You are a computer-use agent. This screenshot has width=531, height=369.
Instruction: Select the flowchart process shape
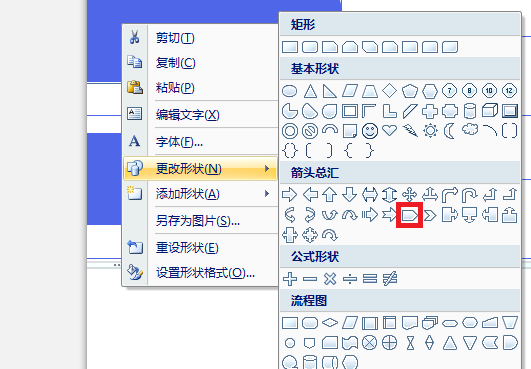click(x=290, y=323)
